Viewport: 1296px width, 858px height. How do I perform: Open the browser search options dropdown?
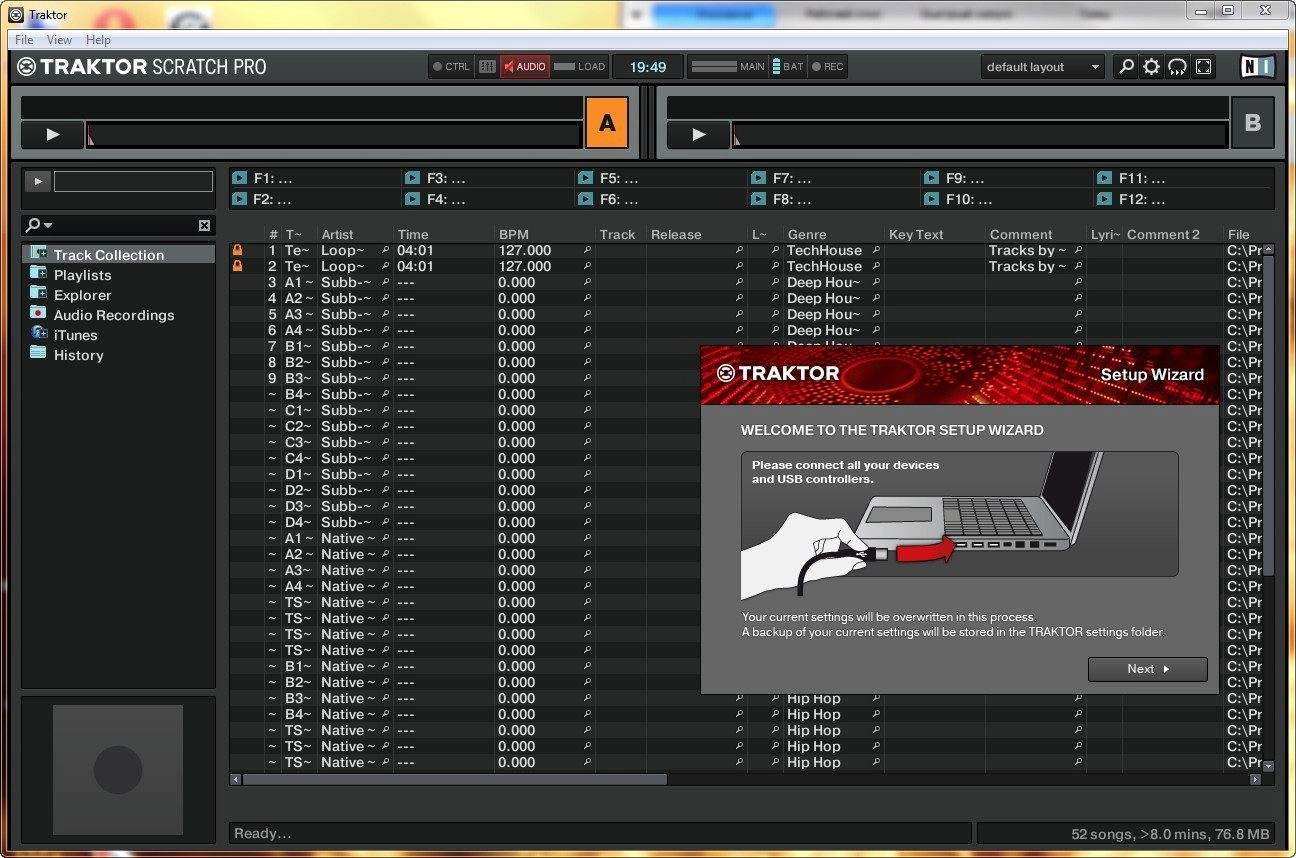39,225
